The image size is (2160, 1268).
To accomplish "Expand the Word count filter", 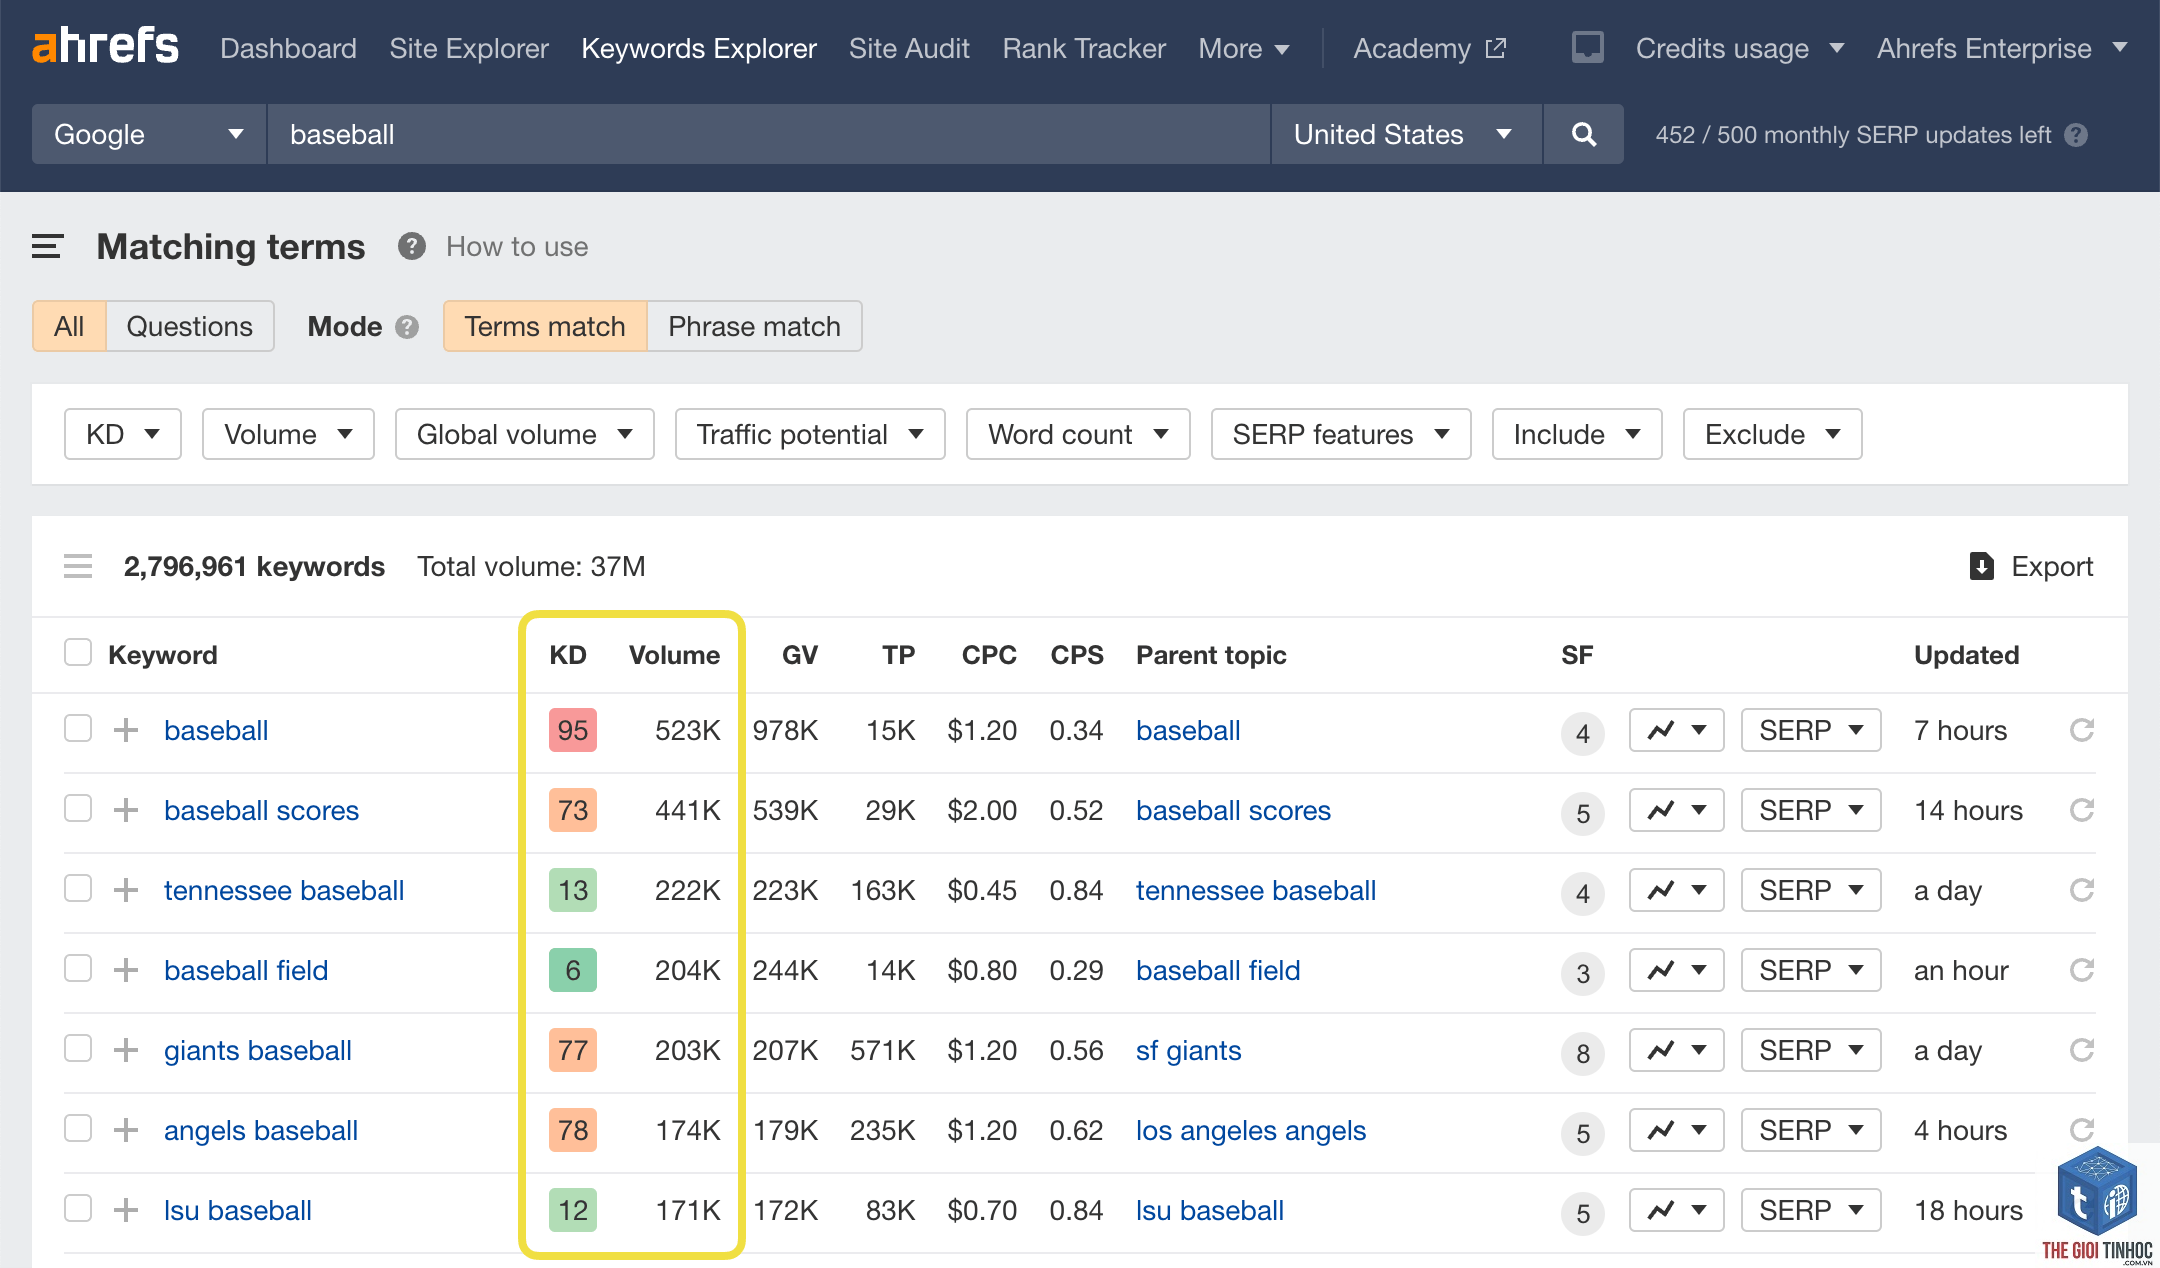I will tap(1078, 434).
